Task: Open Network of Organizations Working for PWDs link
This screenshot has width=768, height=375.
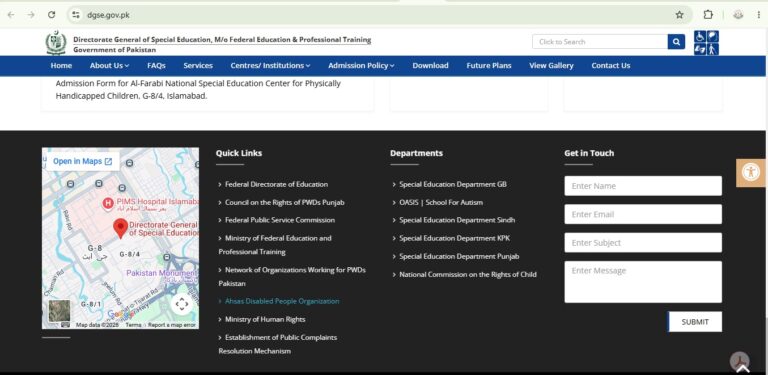Action: coord(292,277)
